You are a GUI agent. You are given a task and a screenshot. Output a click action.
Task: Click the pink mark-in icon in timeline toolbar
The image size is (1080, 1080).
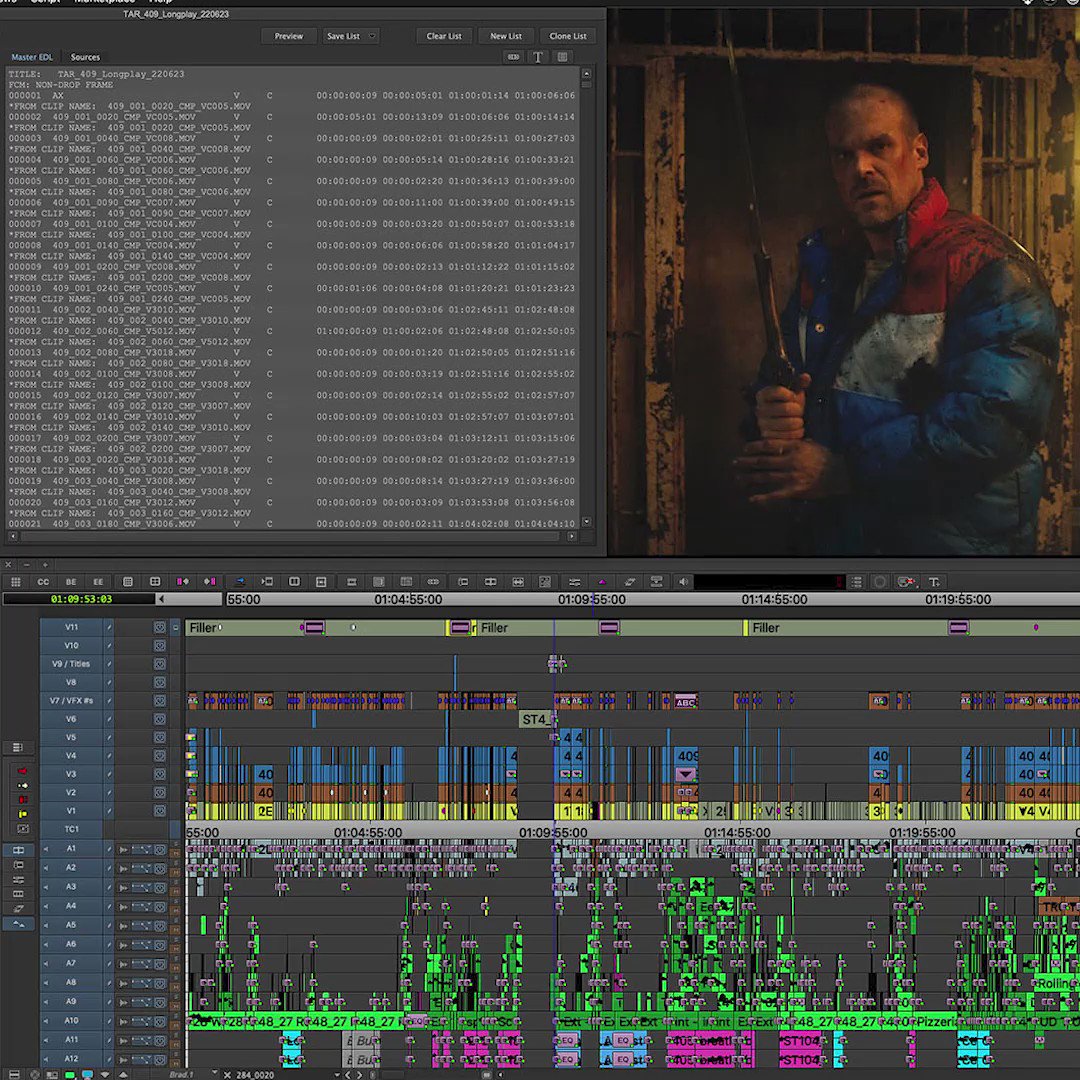click(183, 582)
